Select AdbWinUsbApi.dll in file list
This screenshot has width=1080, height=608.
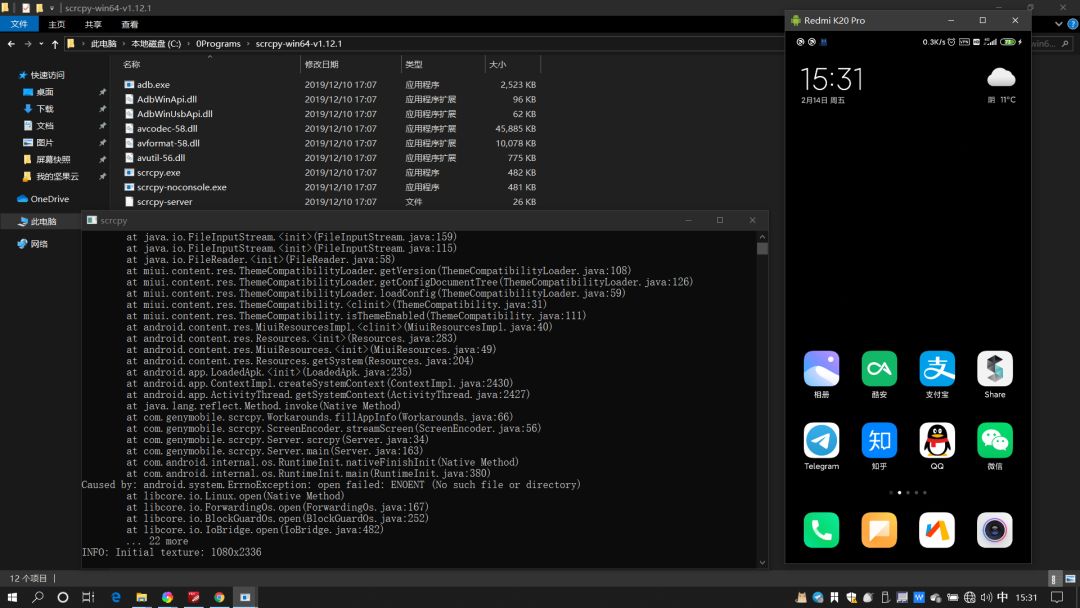[x=174, y=114]
